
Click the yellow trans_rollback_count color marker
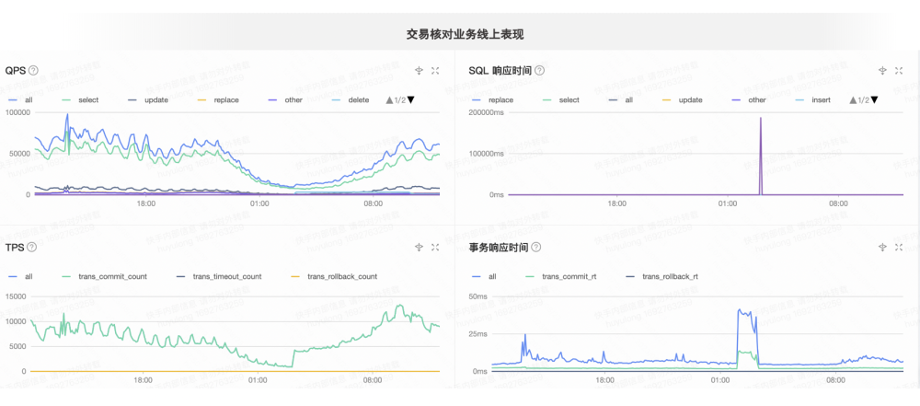tap(295, 276)
